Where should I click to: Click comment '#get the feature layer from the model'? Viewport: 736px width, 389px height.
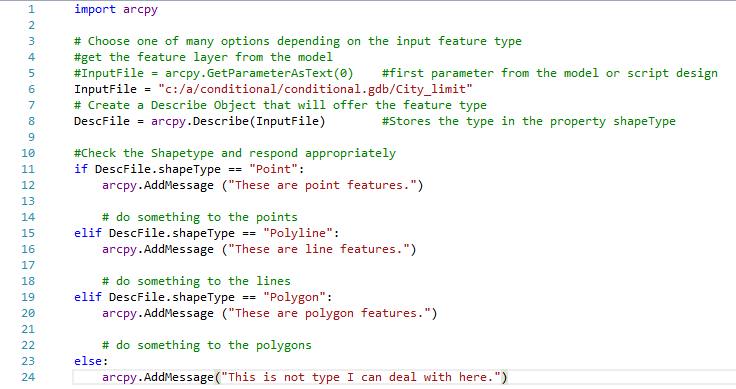click(203, 57)
